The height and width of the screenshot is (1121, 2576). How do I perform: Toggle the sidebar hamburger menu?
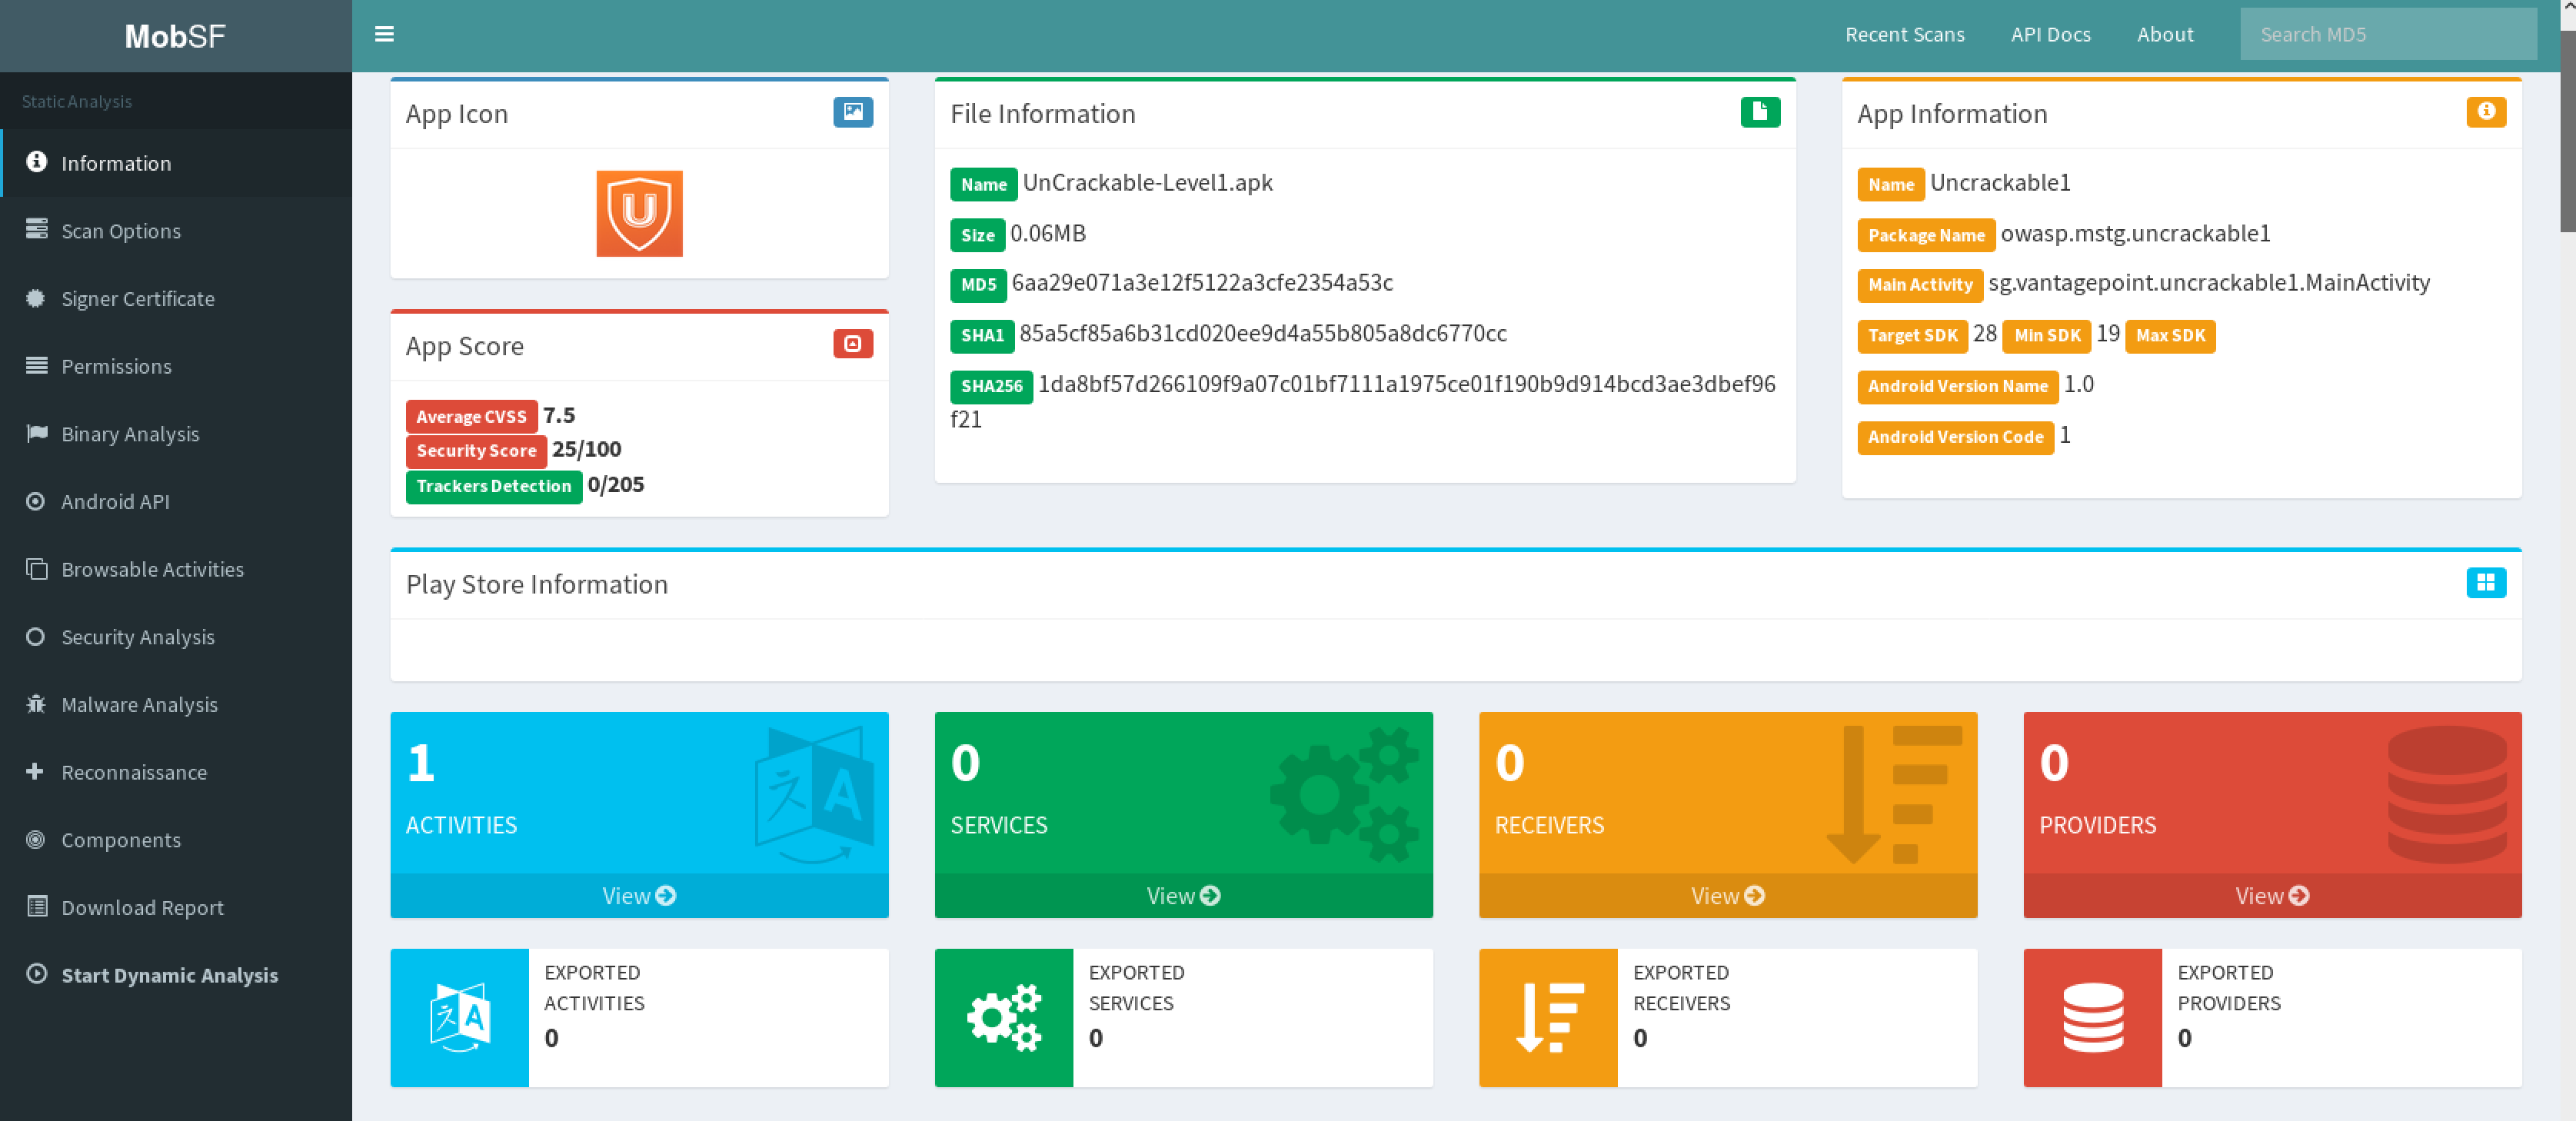click(x=384, y=34)
